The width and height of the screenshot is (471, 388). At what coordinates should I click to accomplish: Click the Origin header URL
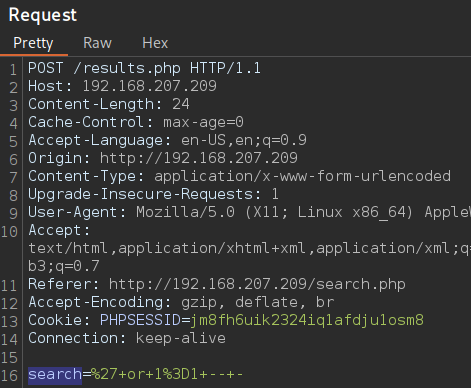point(199,158)
